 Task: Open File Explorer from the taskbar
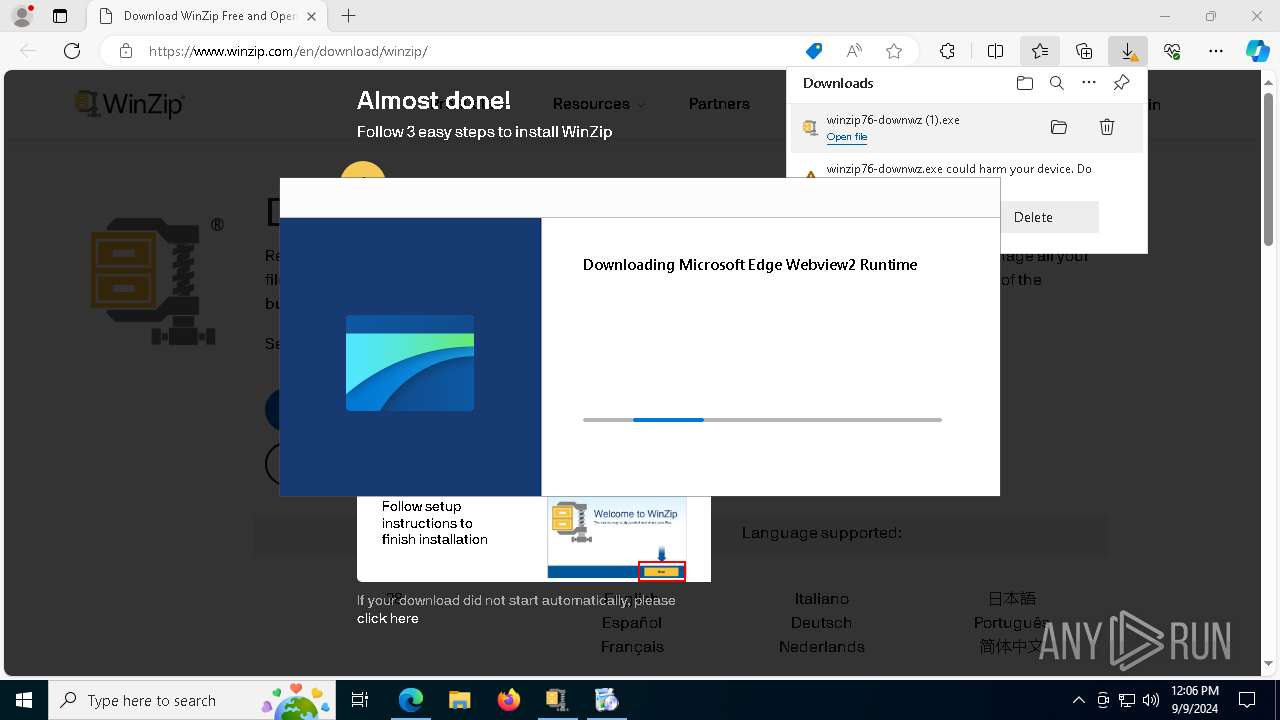(460, 700)
